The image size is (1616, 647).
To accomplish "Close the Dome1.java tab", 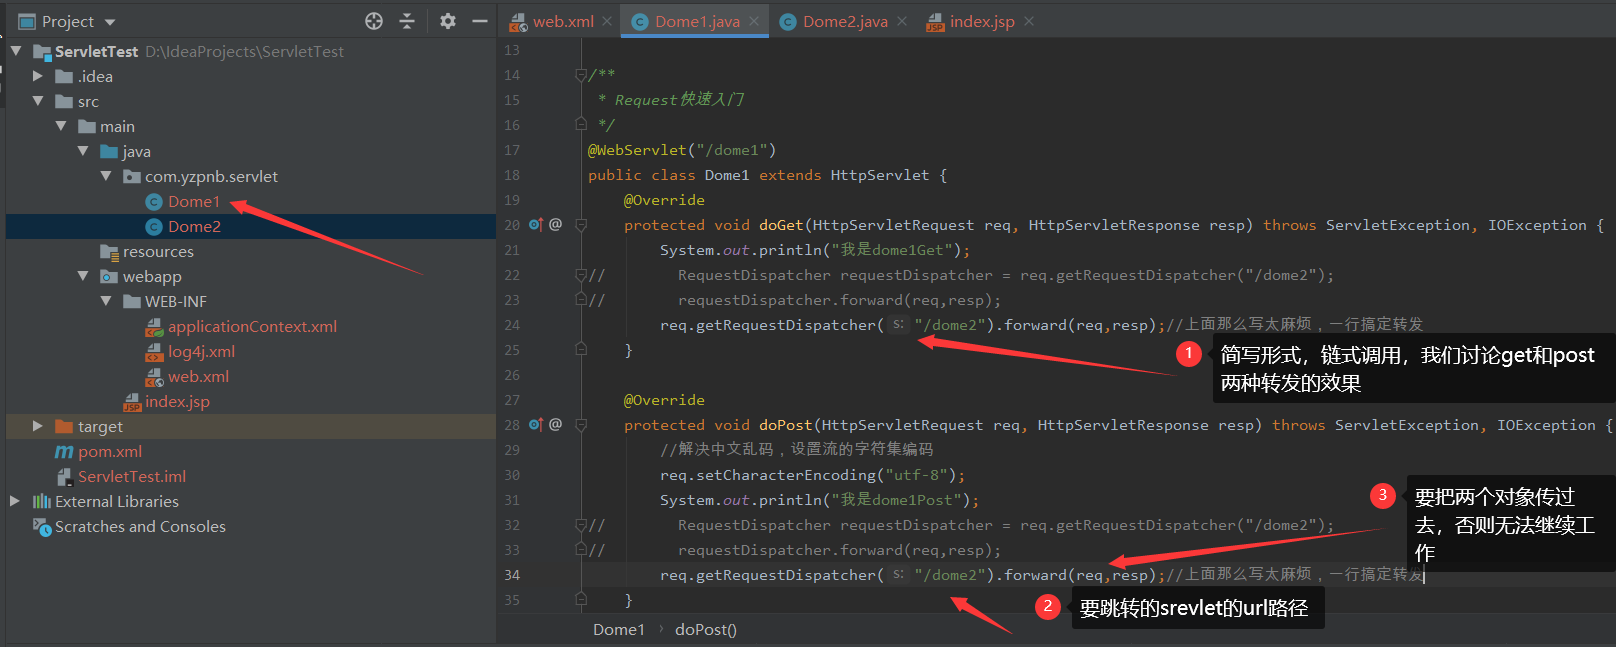I will (754, 21).
